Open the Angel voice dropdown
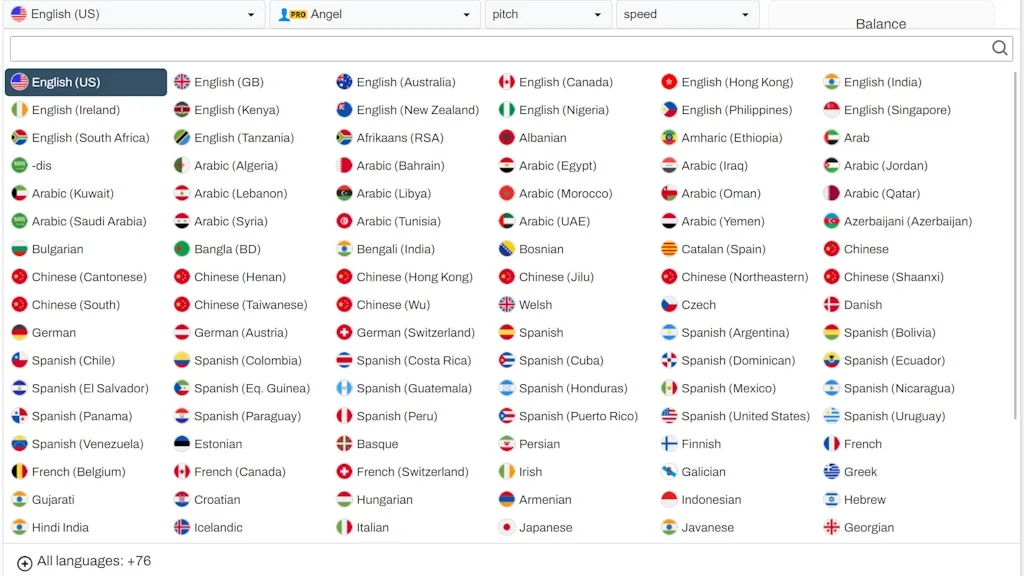Screen dimensions: 1024x576 tap(374, 15)
